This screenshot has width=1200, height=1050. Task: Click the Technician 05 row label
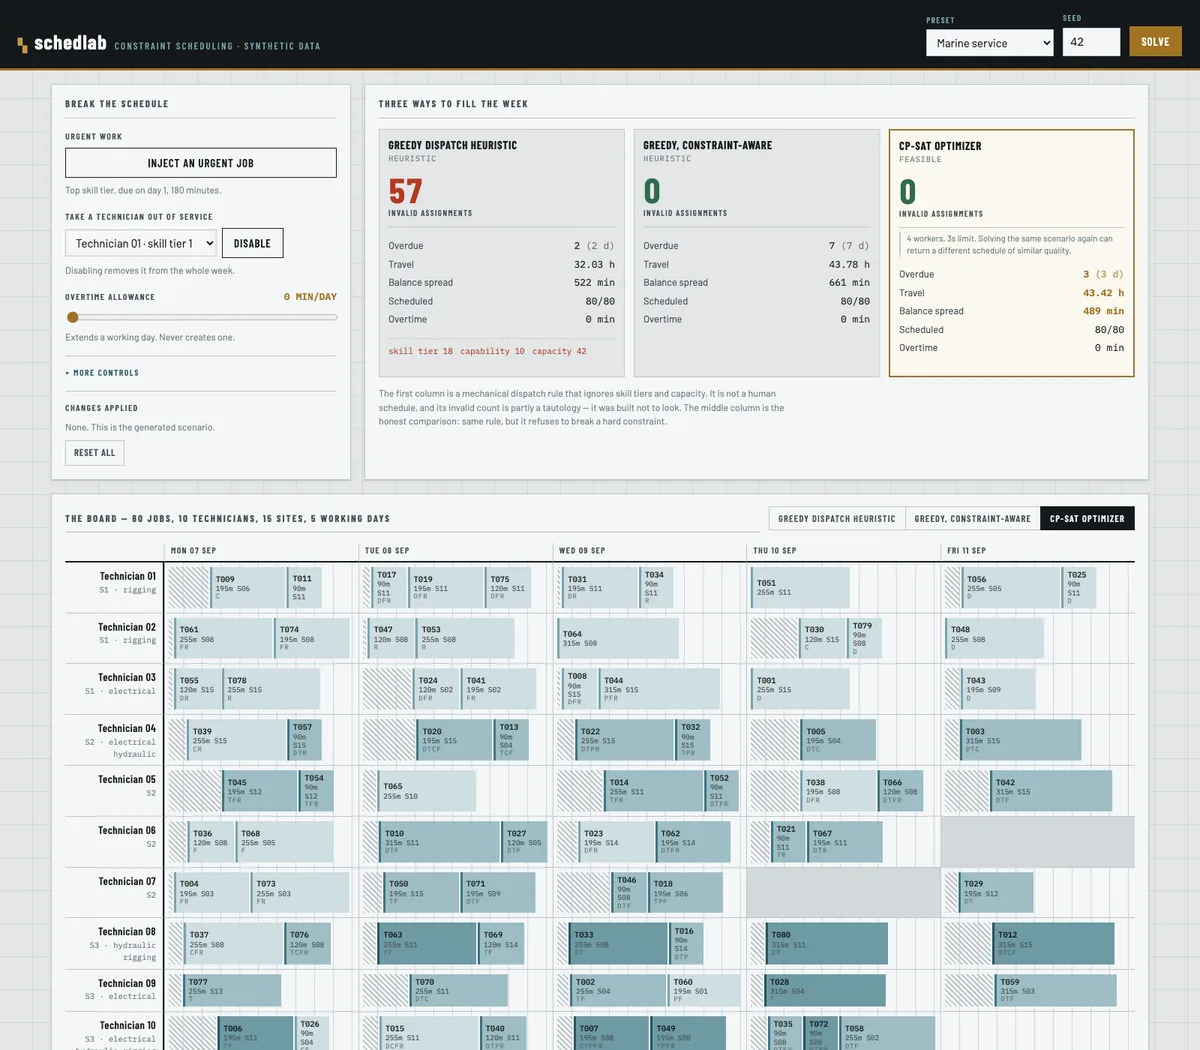[127, 780]
